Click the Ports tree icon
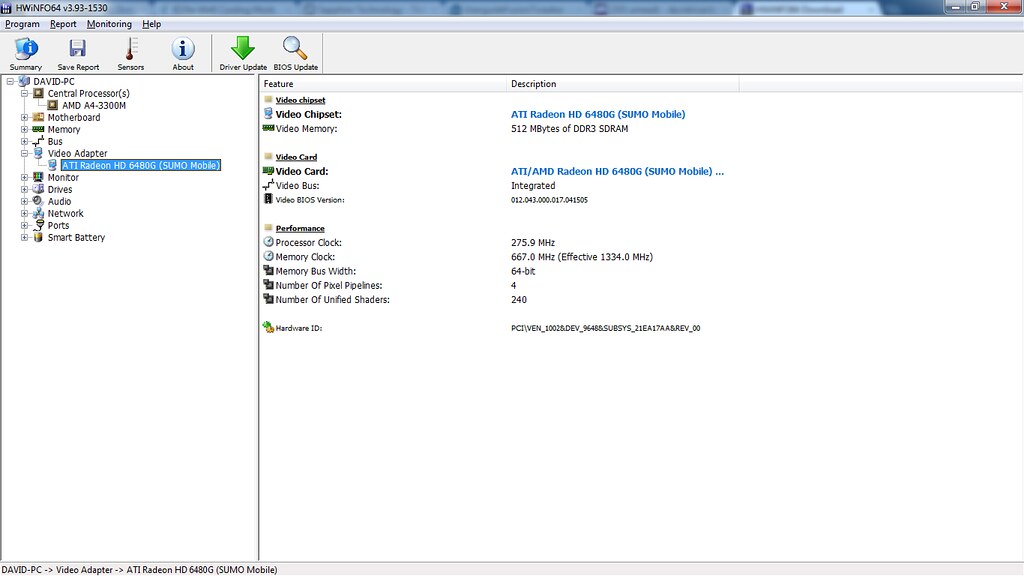 pyautogui.click(x=39, y=225)
